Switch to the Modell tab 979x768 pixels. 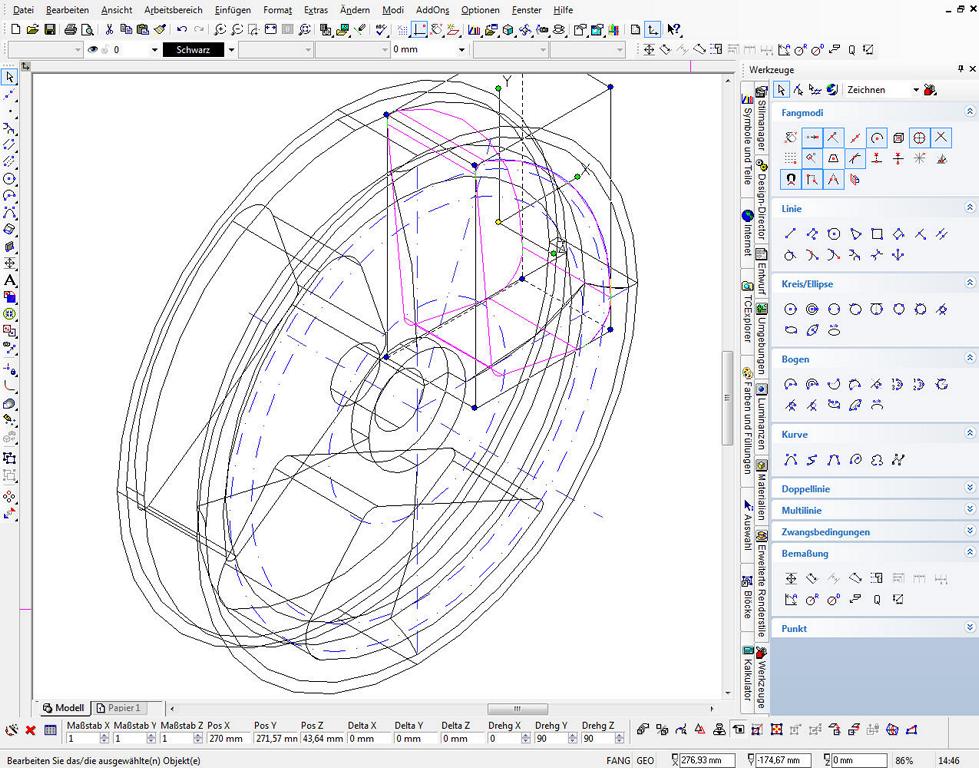pyautogui.click(x=63, y=708)
